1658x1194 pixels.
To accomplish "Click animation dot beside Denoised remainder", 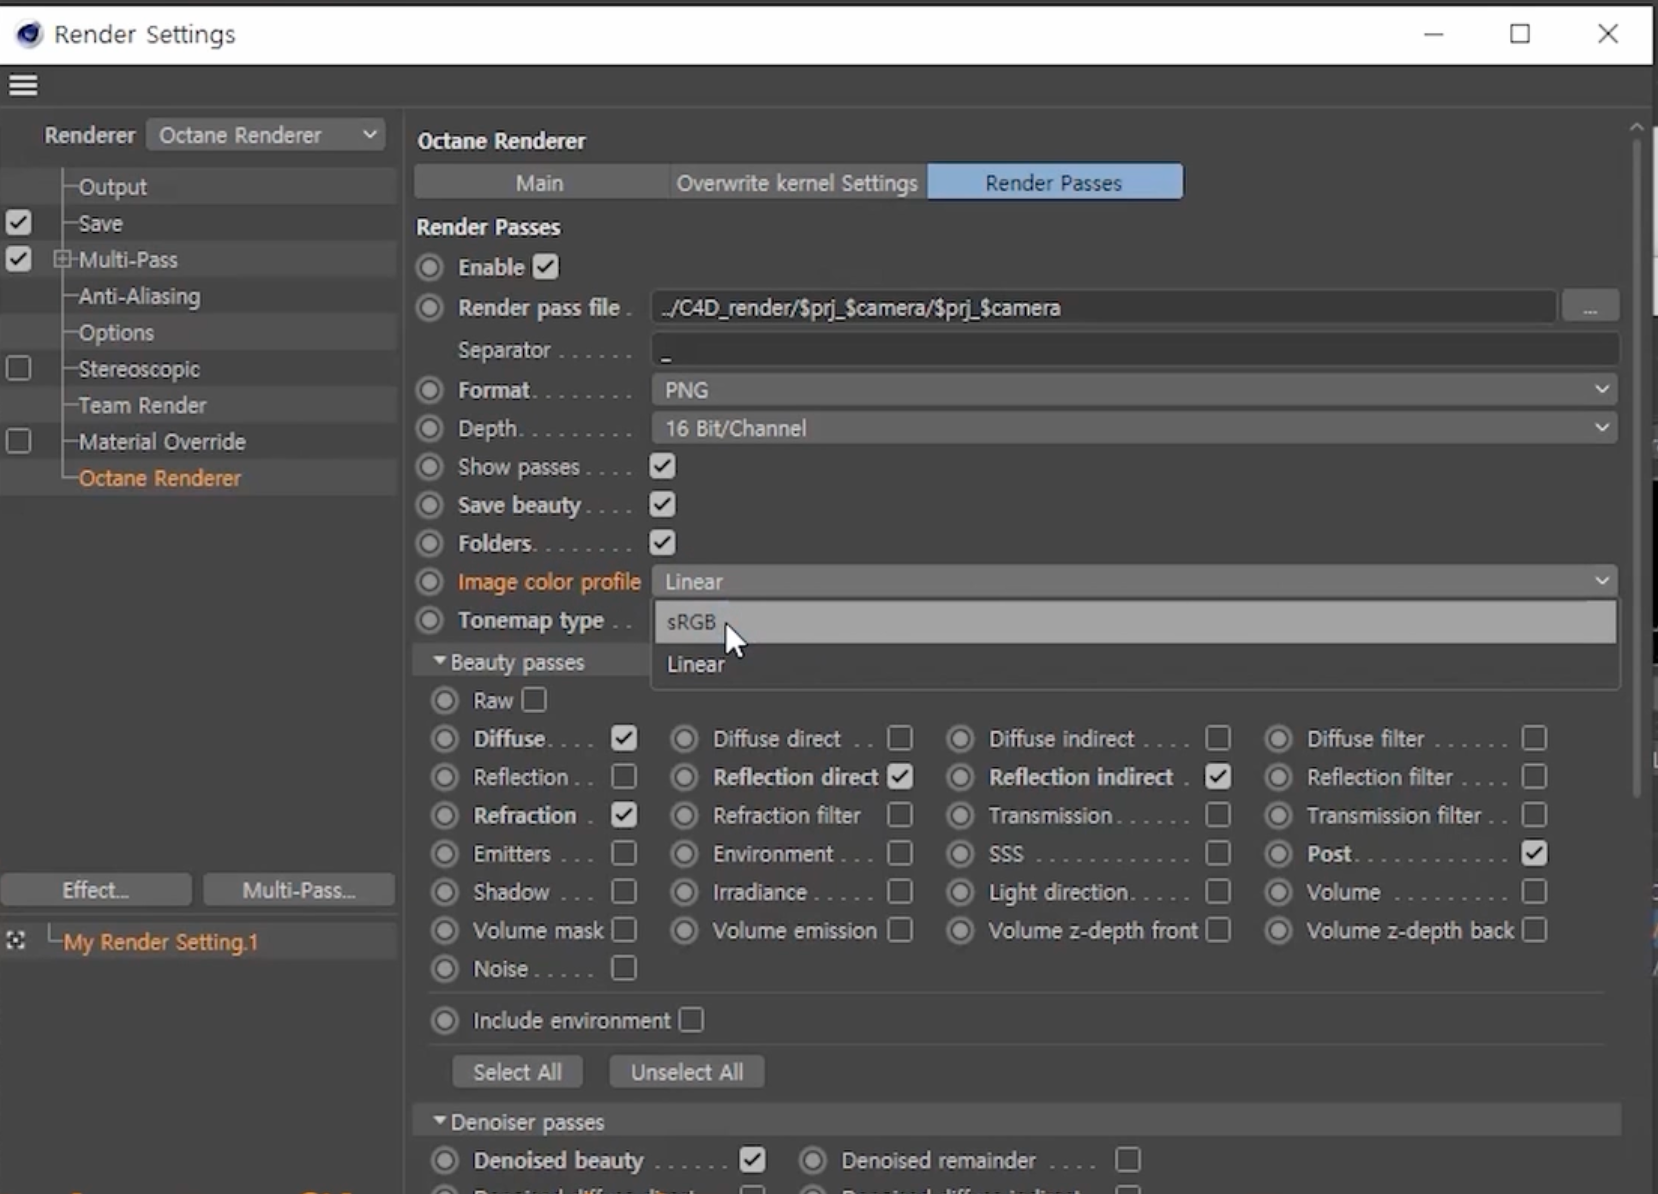I will [813, 1160].
